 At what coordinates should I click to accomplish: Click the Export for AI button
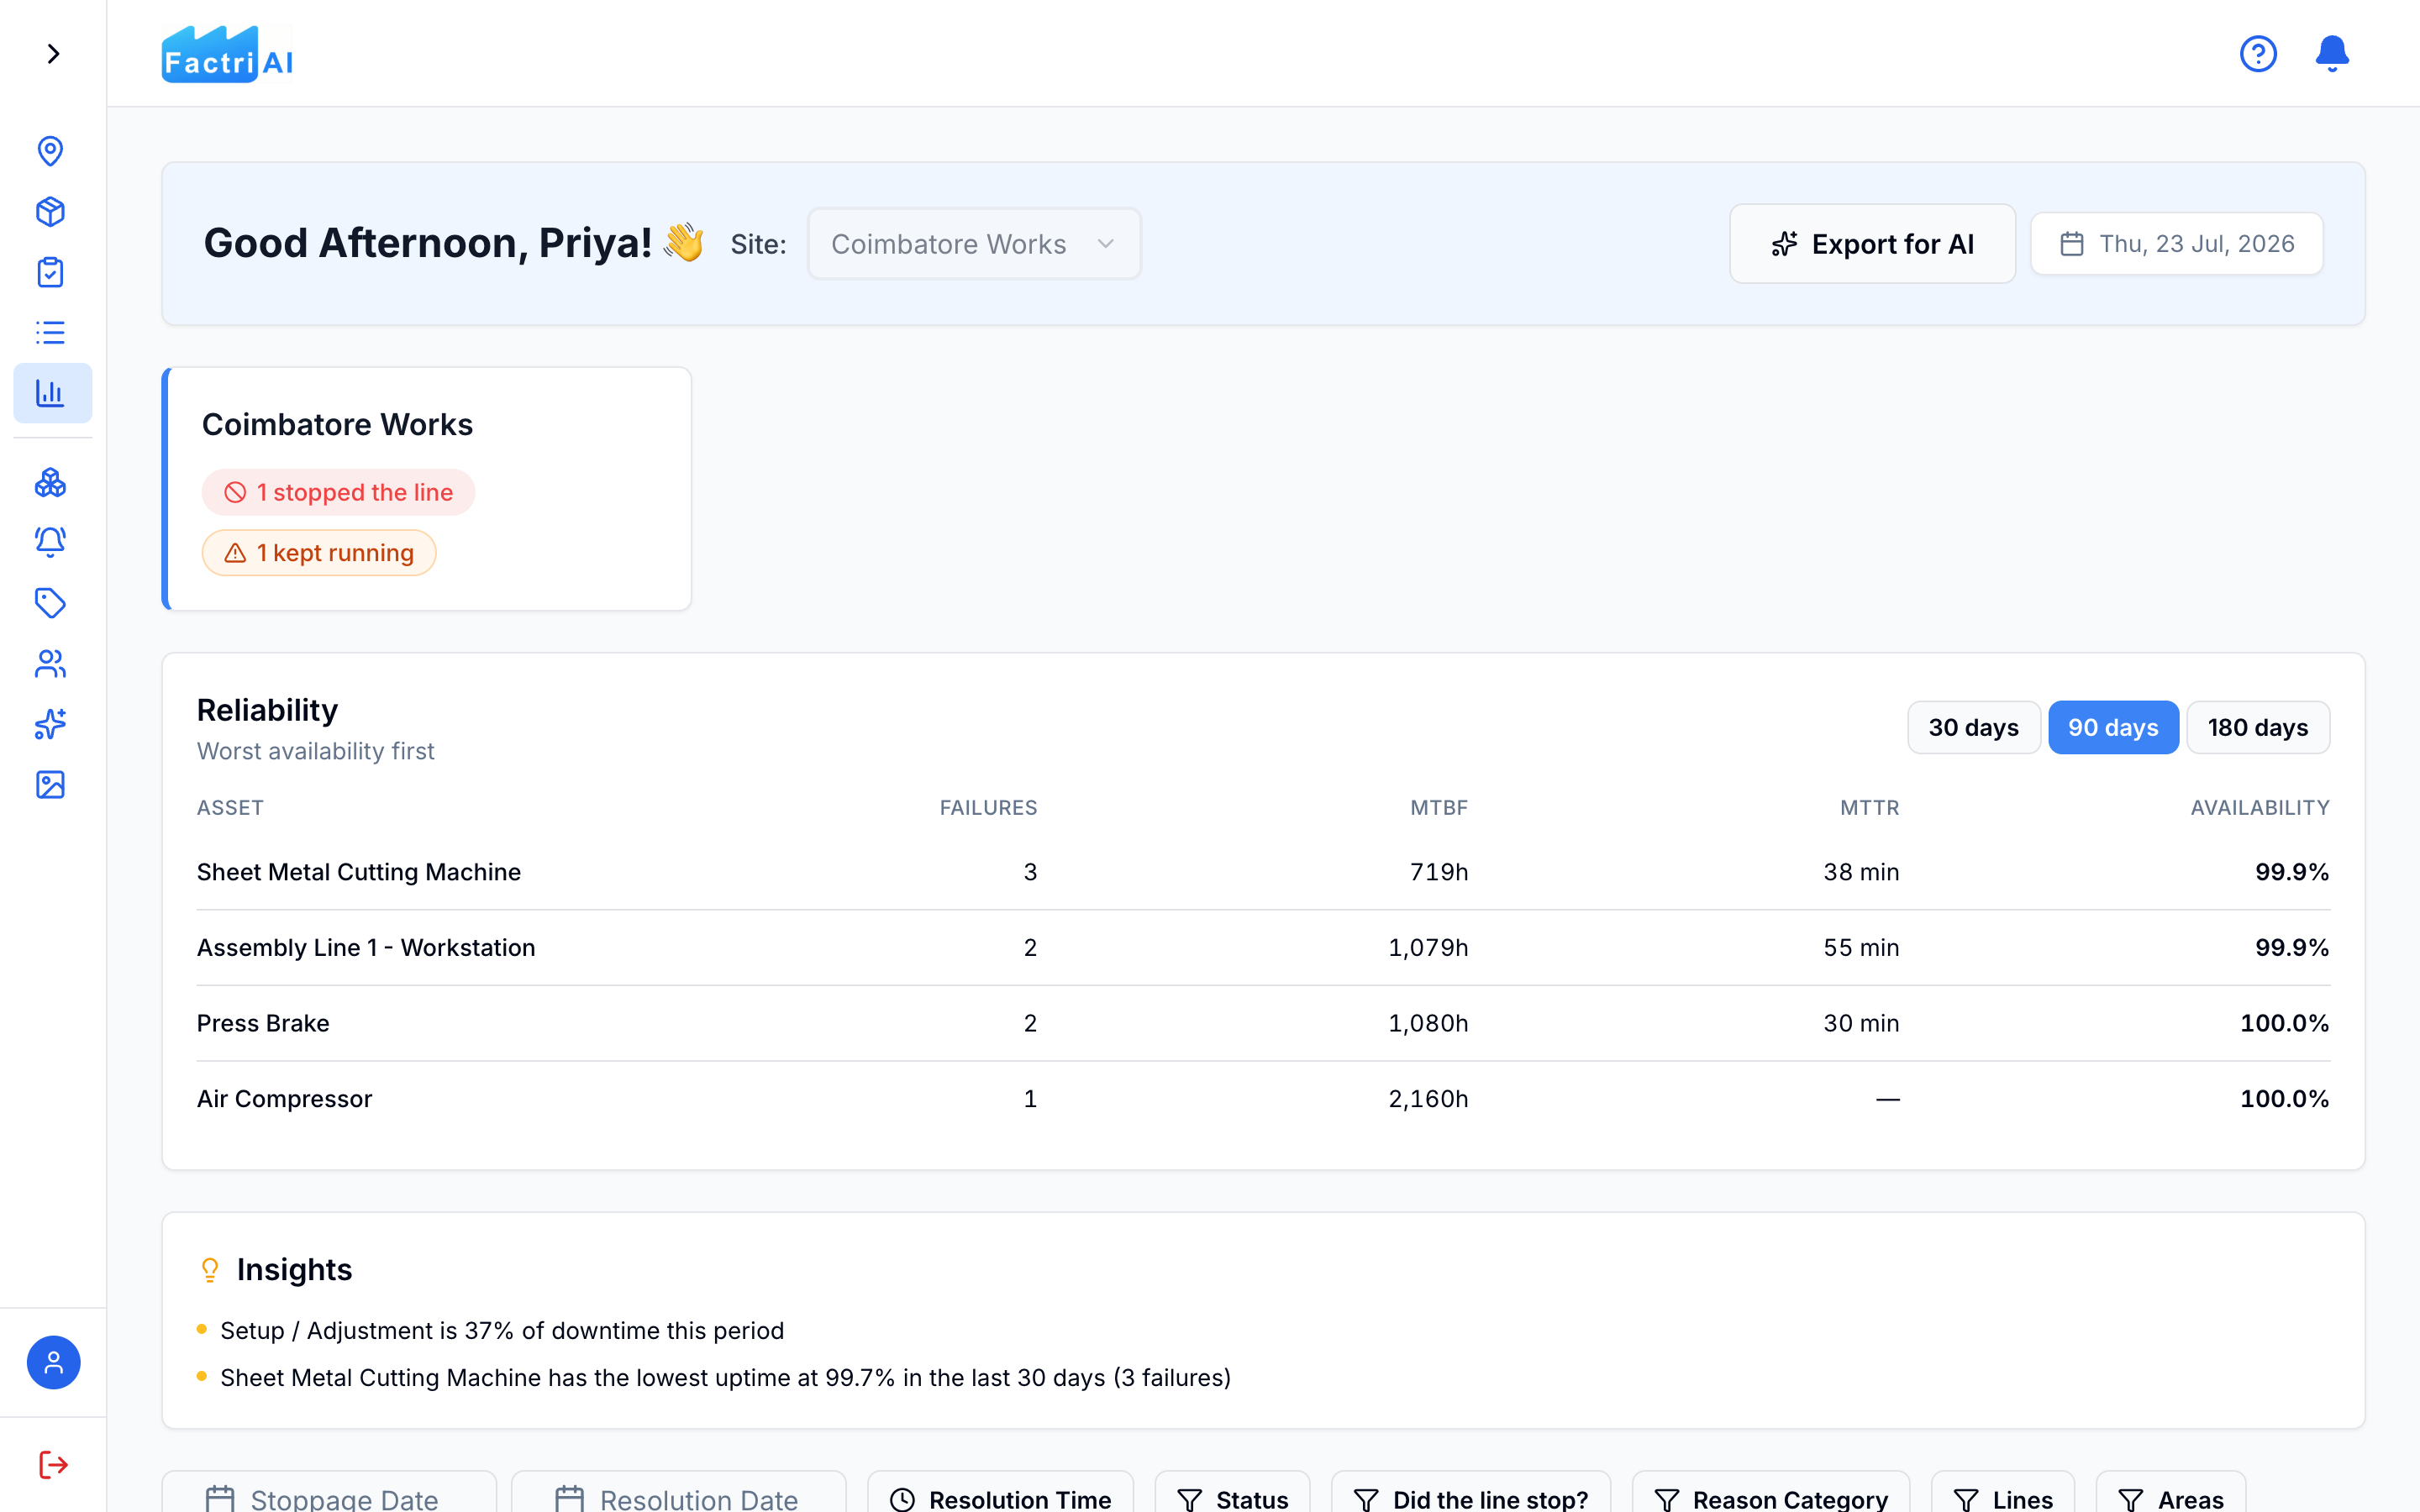click(1872, 244)
